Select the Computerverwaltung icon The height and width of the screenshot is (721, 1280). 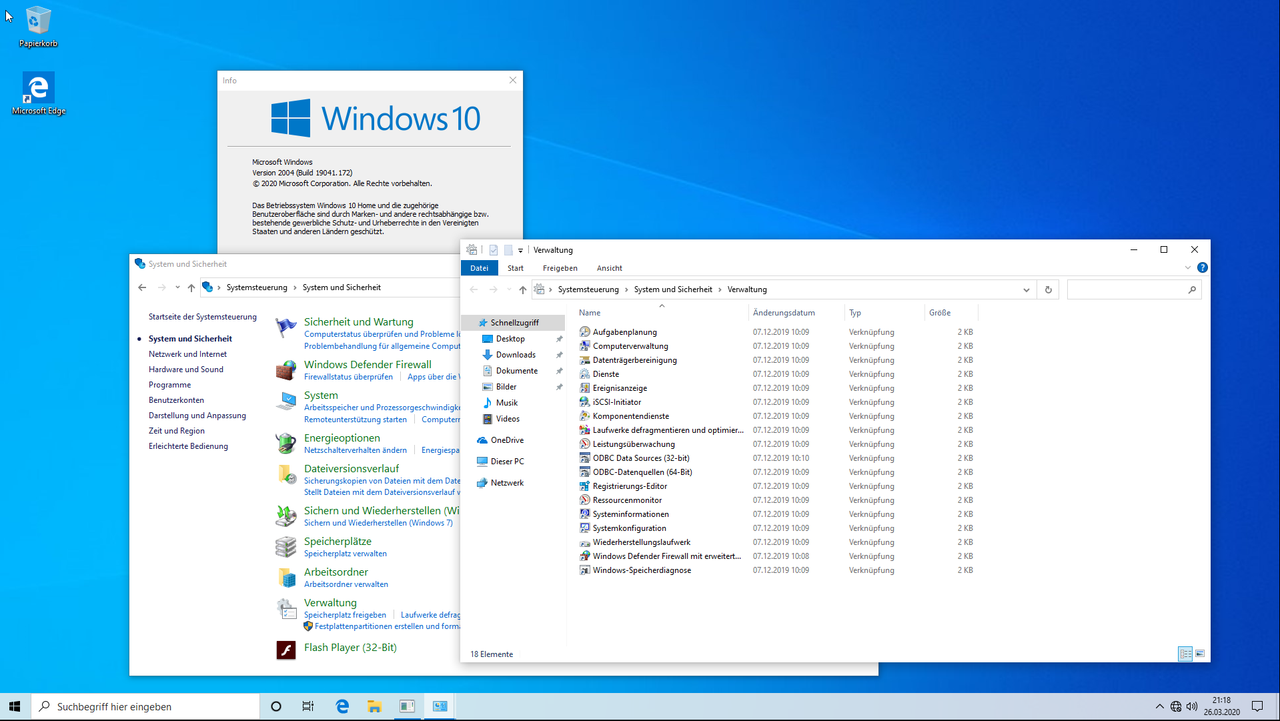tap(585, 346)
